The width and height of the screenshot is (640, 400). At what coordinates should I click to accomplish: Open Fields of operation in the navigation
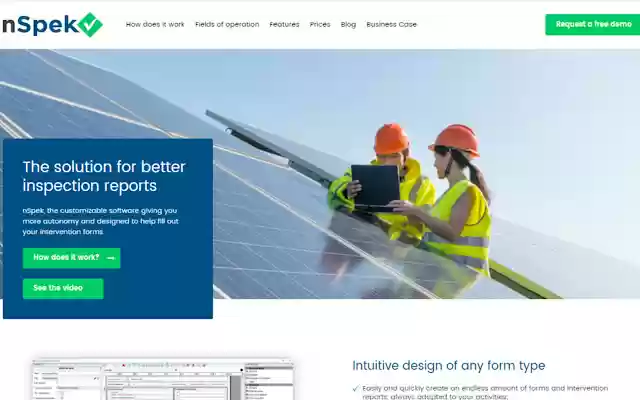tap(227, 24)
